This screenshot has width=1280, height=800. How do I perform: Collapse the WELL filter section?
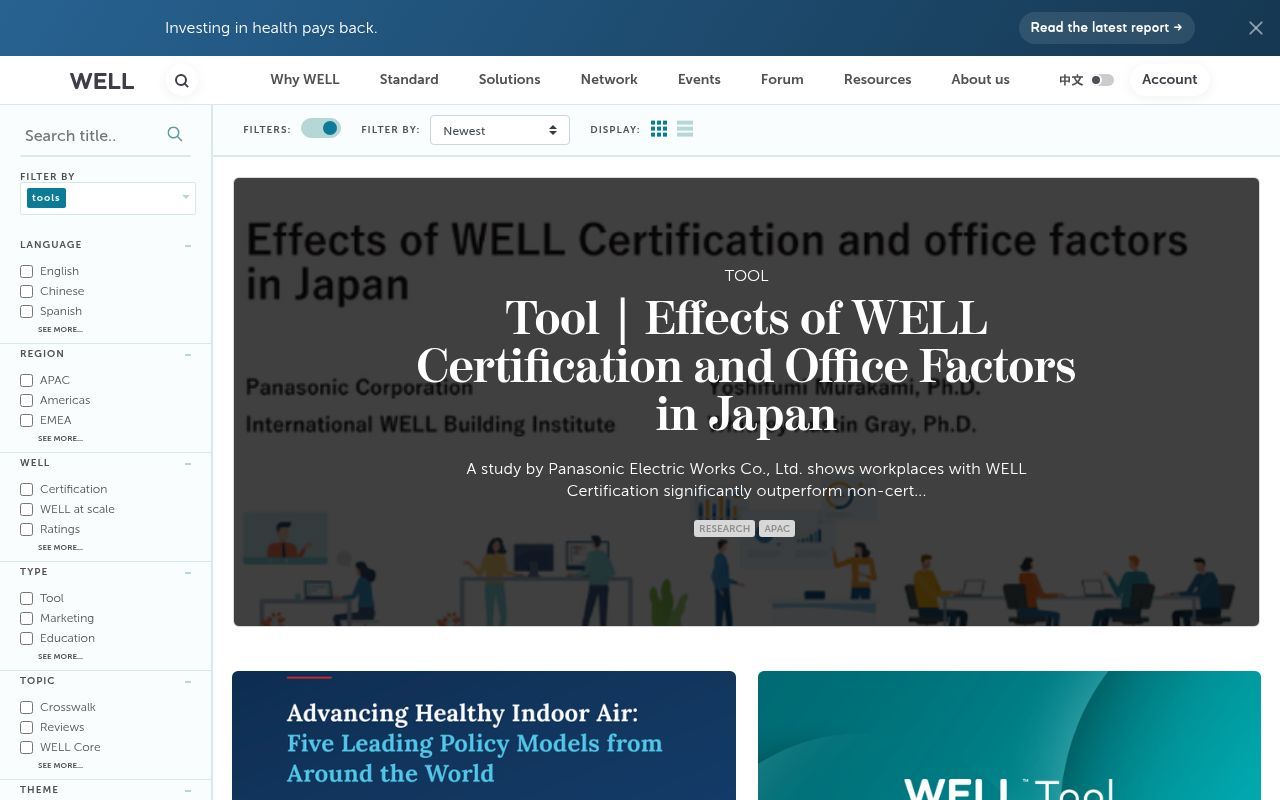(x=188, y=463)
